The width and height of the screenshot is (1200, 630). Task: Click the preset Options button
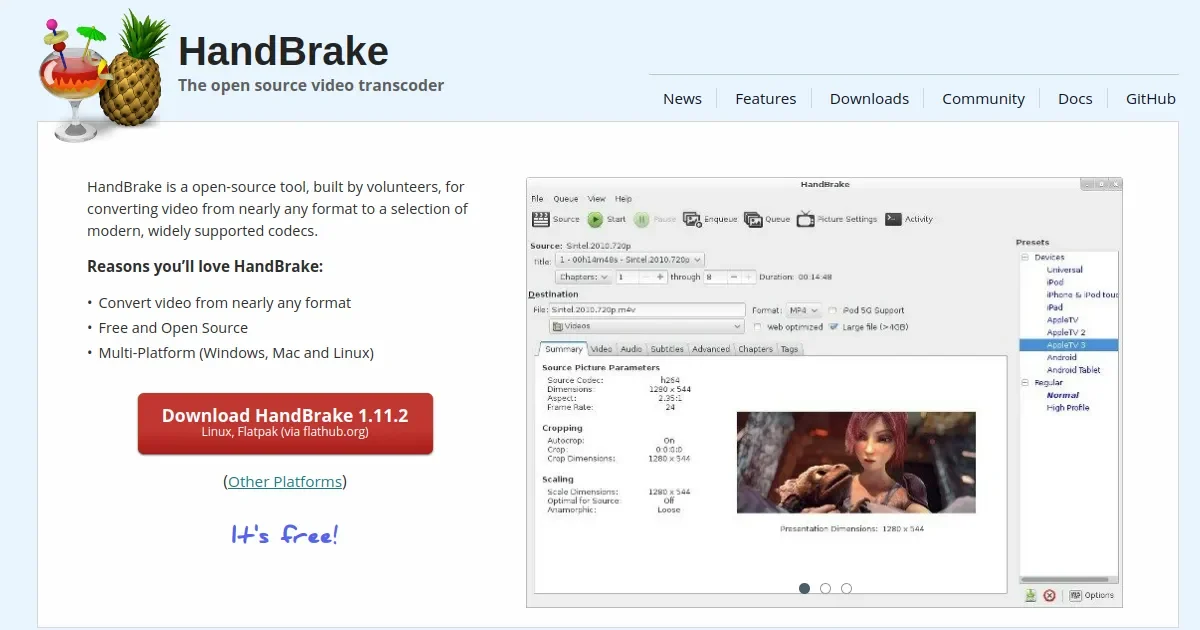(x=1091, y=595)
